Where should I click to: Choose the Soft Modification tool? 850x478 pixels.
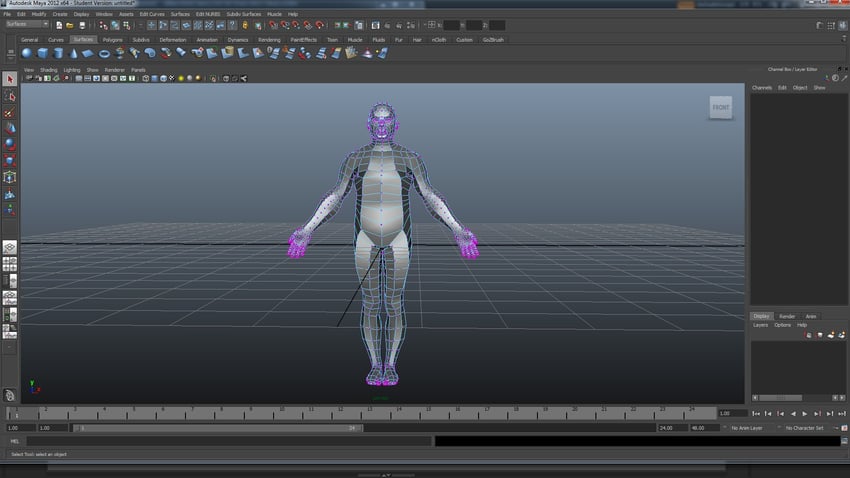9,194
